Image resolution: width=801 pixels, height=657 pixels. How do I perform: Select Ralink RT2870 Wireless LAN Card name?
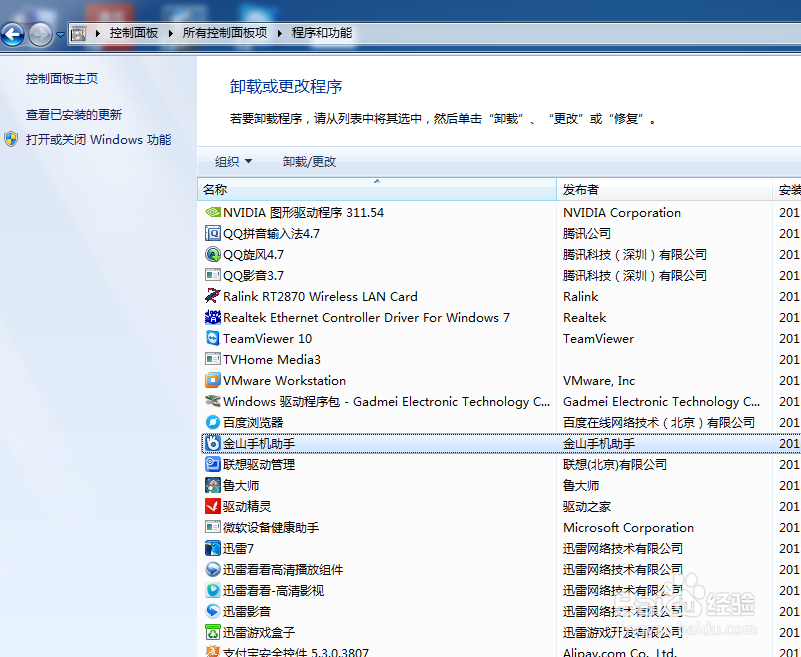point(320,296)
